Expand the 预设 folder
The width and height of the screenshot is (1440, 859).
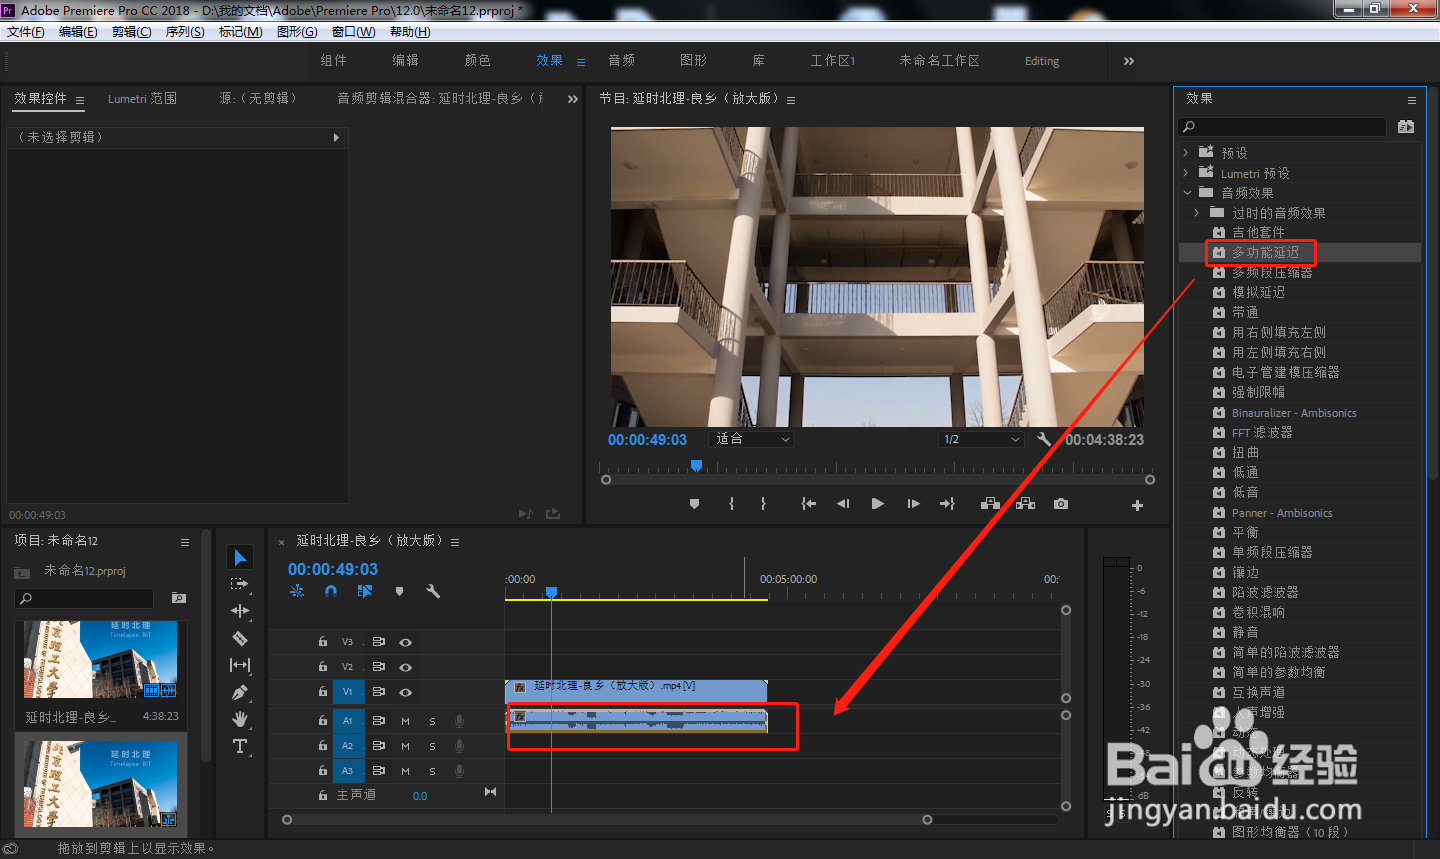(1186, 153)
